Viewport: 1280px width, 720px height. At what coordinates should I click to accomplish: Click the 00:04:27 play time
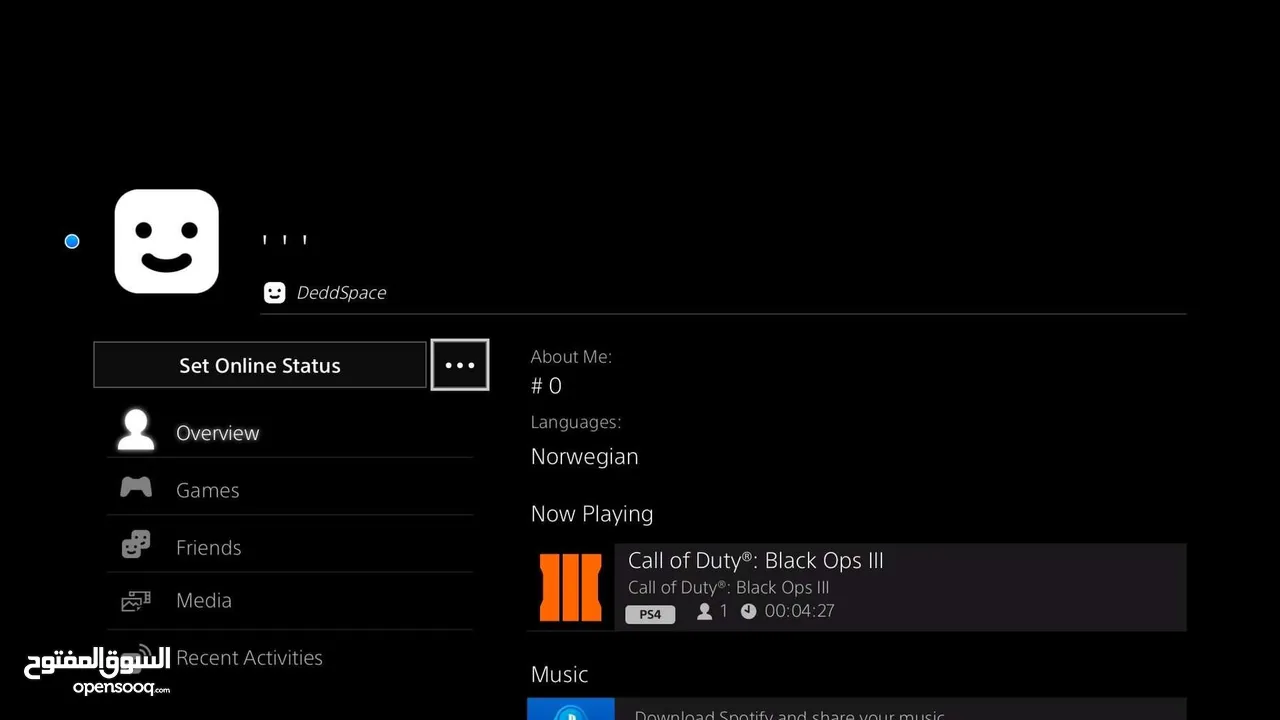799,611
